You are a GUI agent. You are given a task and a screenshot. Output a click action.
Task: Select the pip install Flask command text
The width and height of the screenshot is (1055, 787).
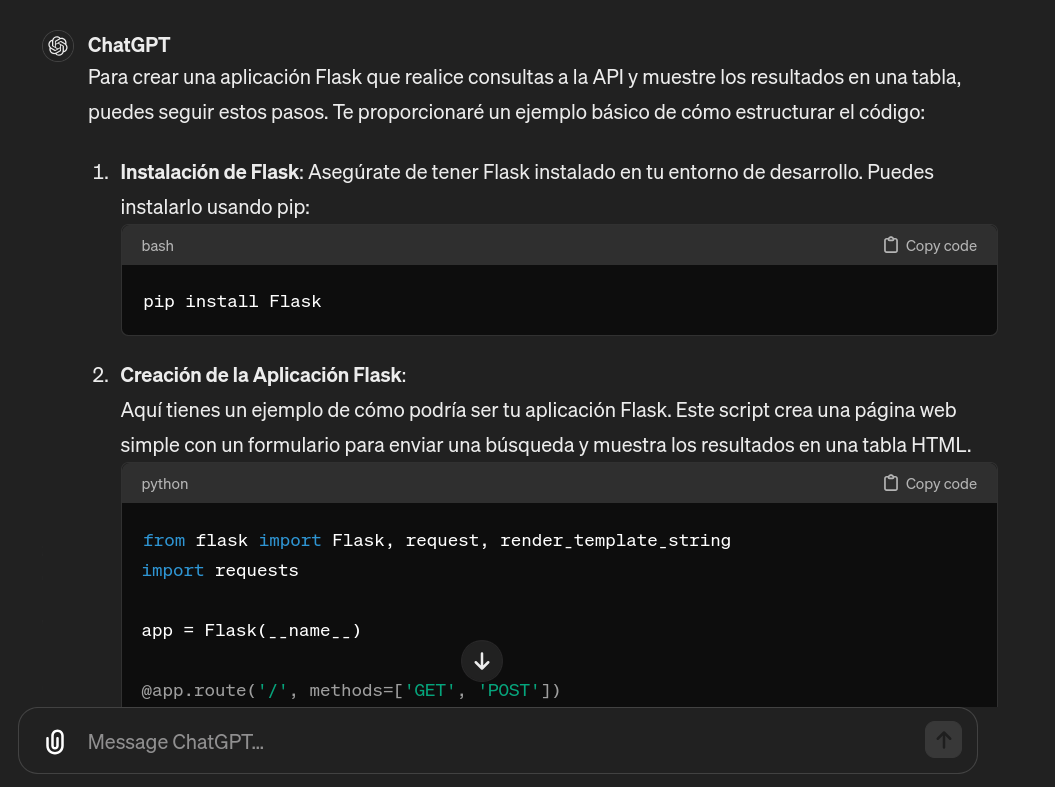232,300
